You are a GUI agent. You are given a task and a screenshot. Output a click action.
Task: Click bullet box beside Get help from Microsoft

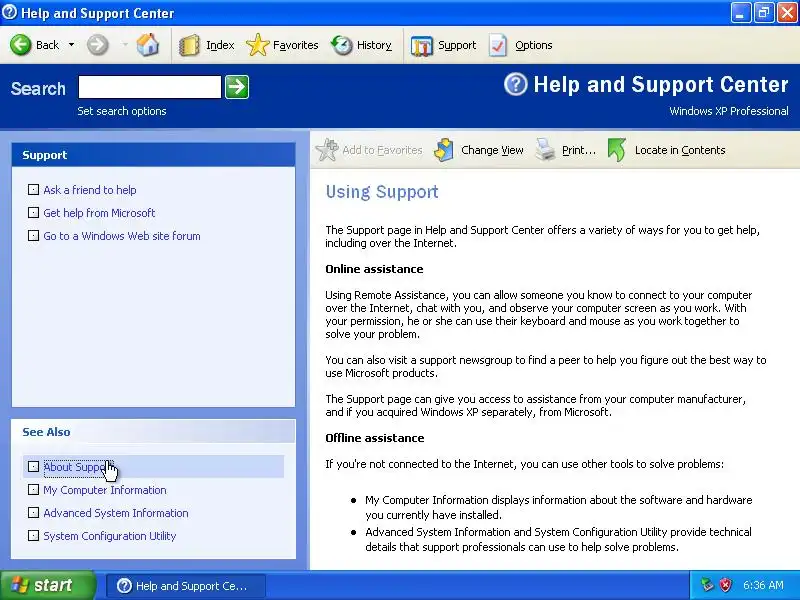coord(33,213)
